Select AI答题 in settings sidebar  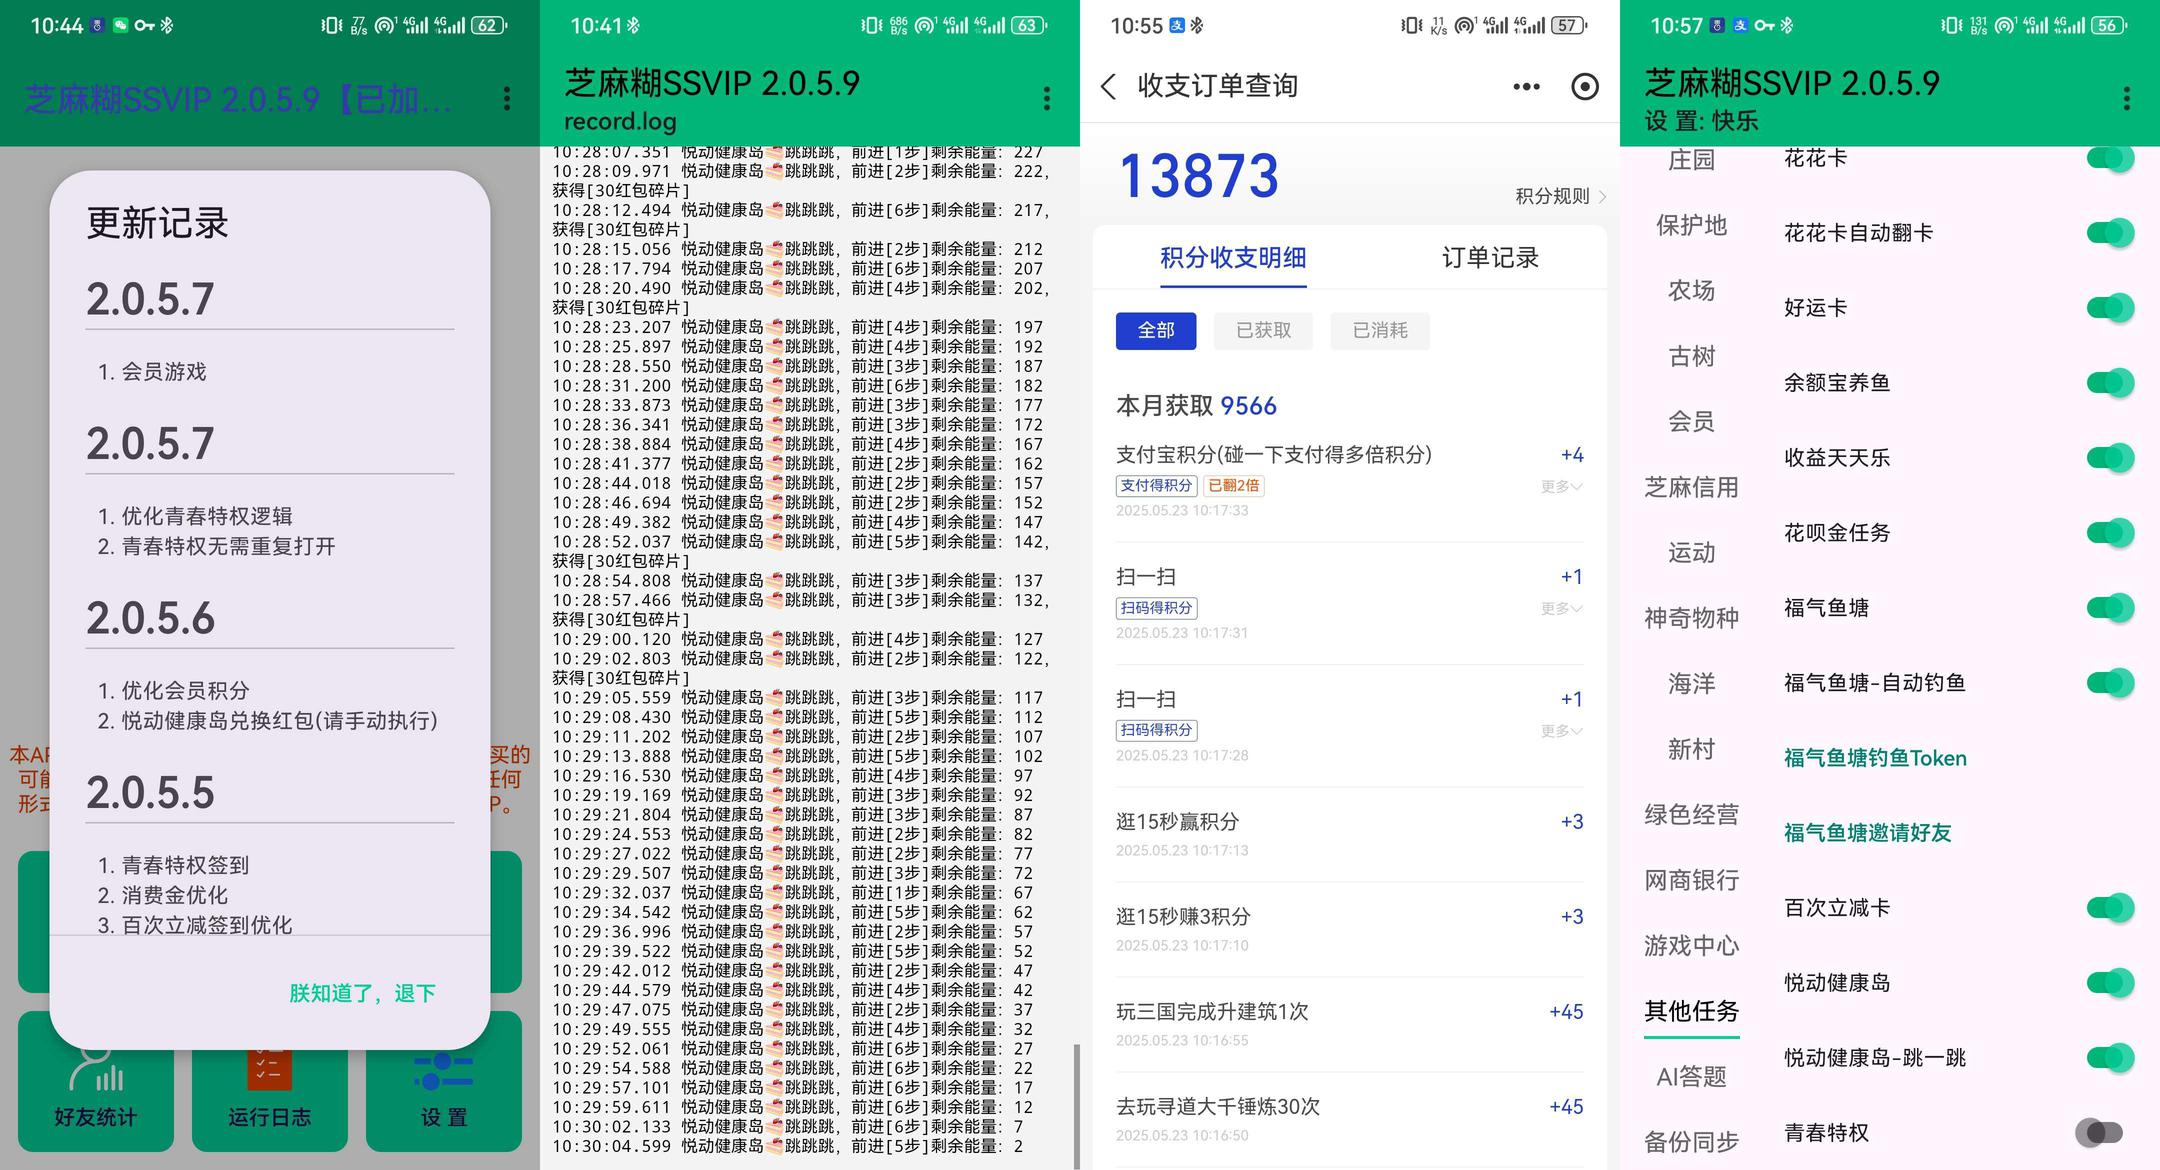(1691, 1077)
